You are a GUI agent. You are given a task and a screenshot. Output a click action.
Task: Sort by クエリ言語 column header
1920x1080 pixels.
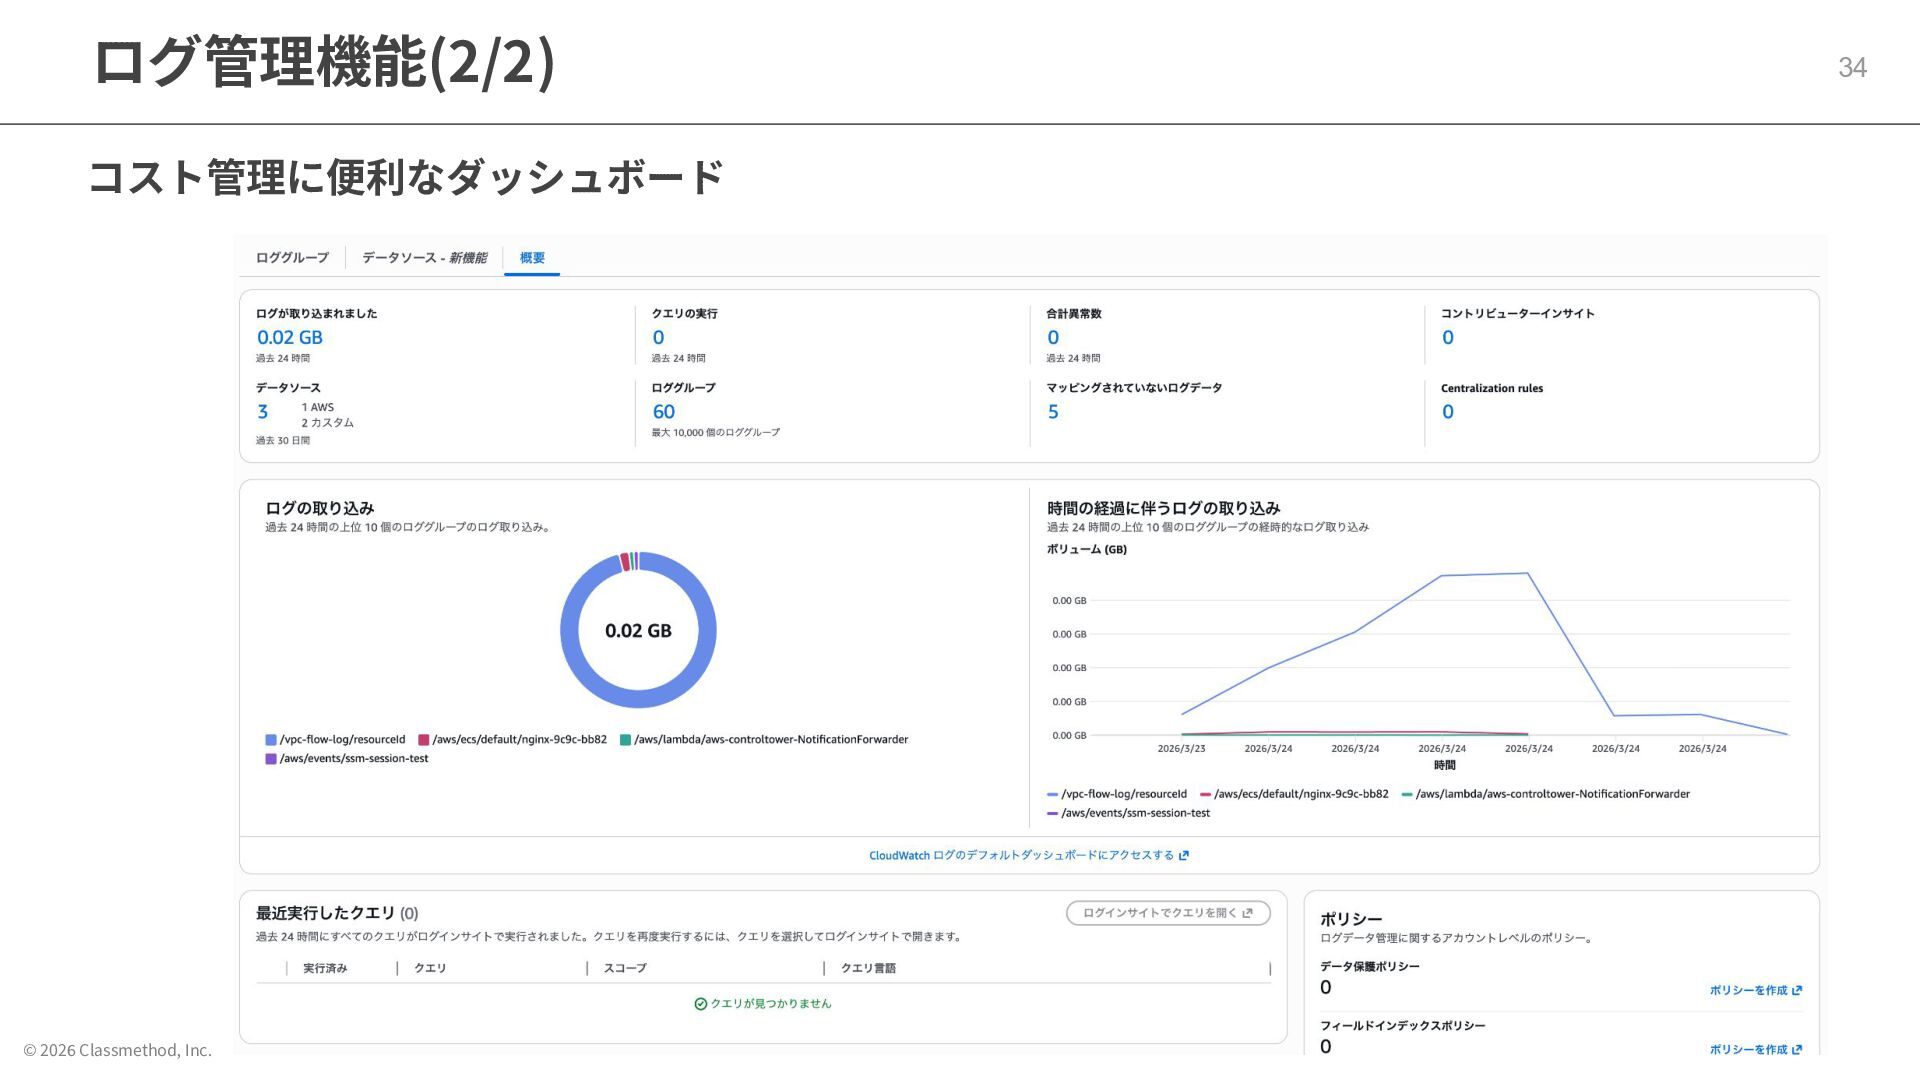pos(868,968)
